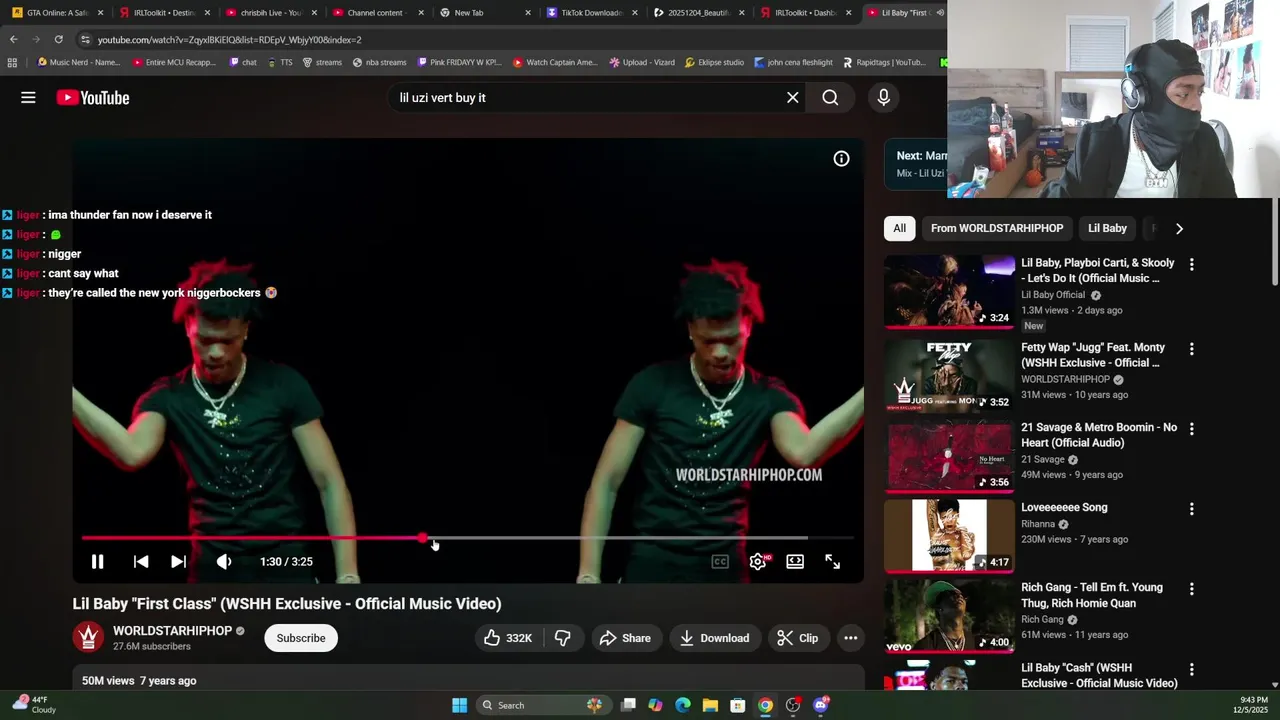
Task: Open options for 'Loveeeeeee Song'
Action: coord(1191,508)
